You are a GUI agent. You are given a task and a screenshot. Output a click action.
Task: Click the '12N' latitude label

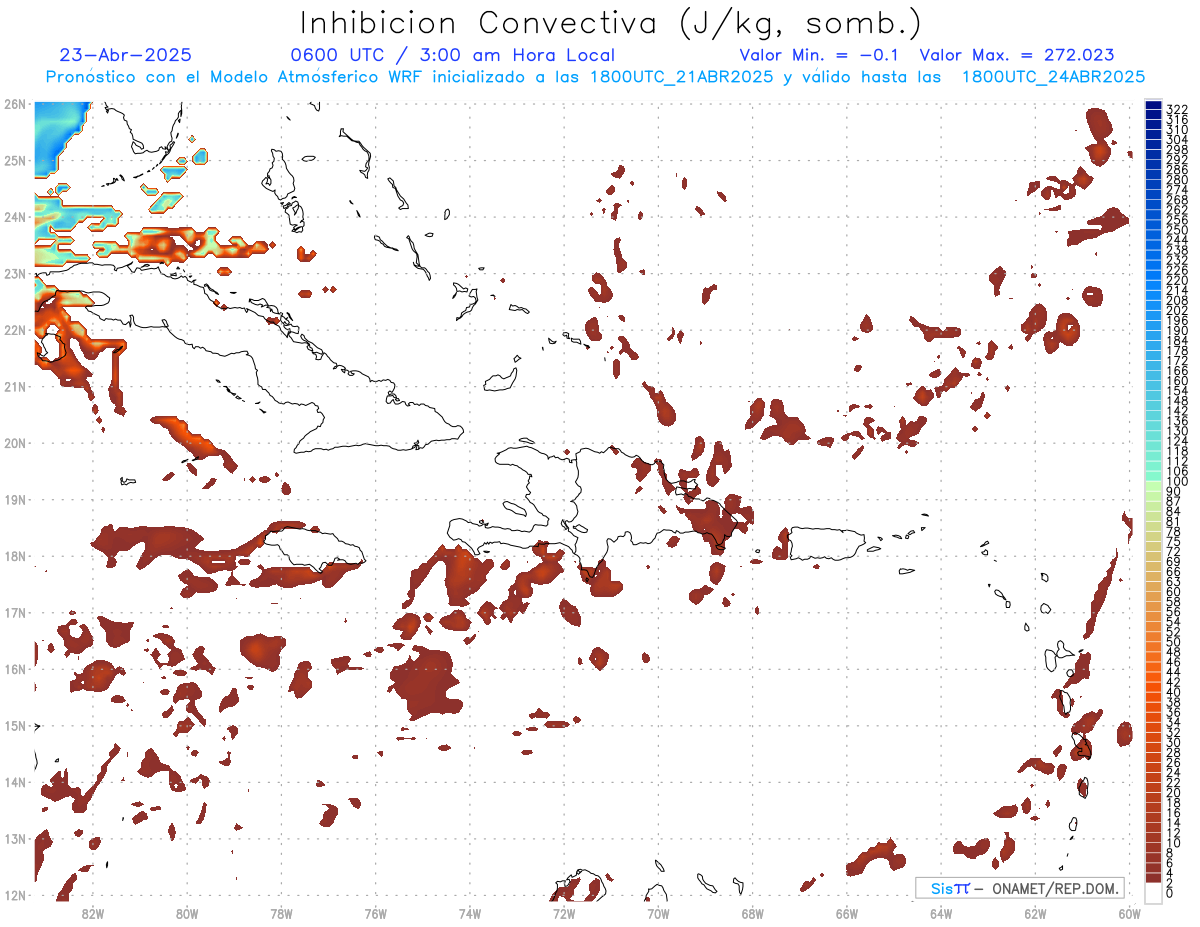click(15, 895)
